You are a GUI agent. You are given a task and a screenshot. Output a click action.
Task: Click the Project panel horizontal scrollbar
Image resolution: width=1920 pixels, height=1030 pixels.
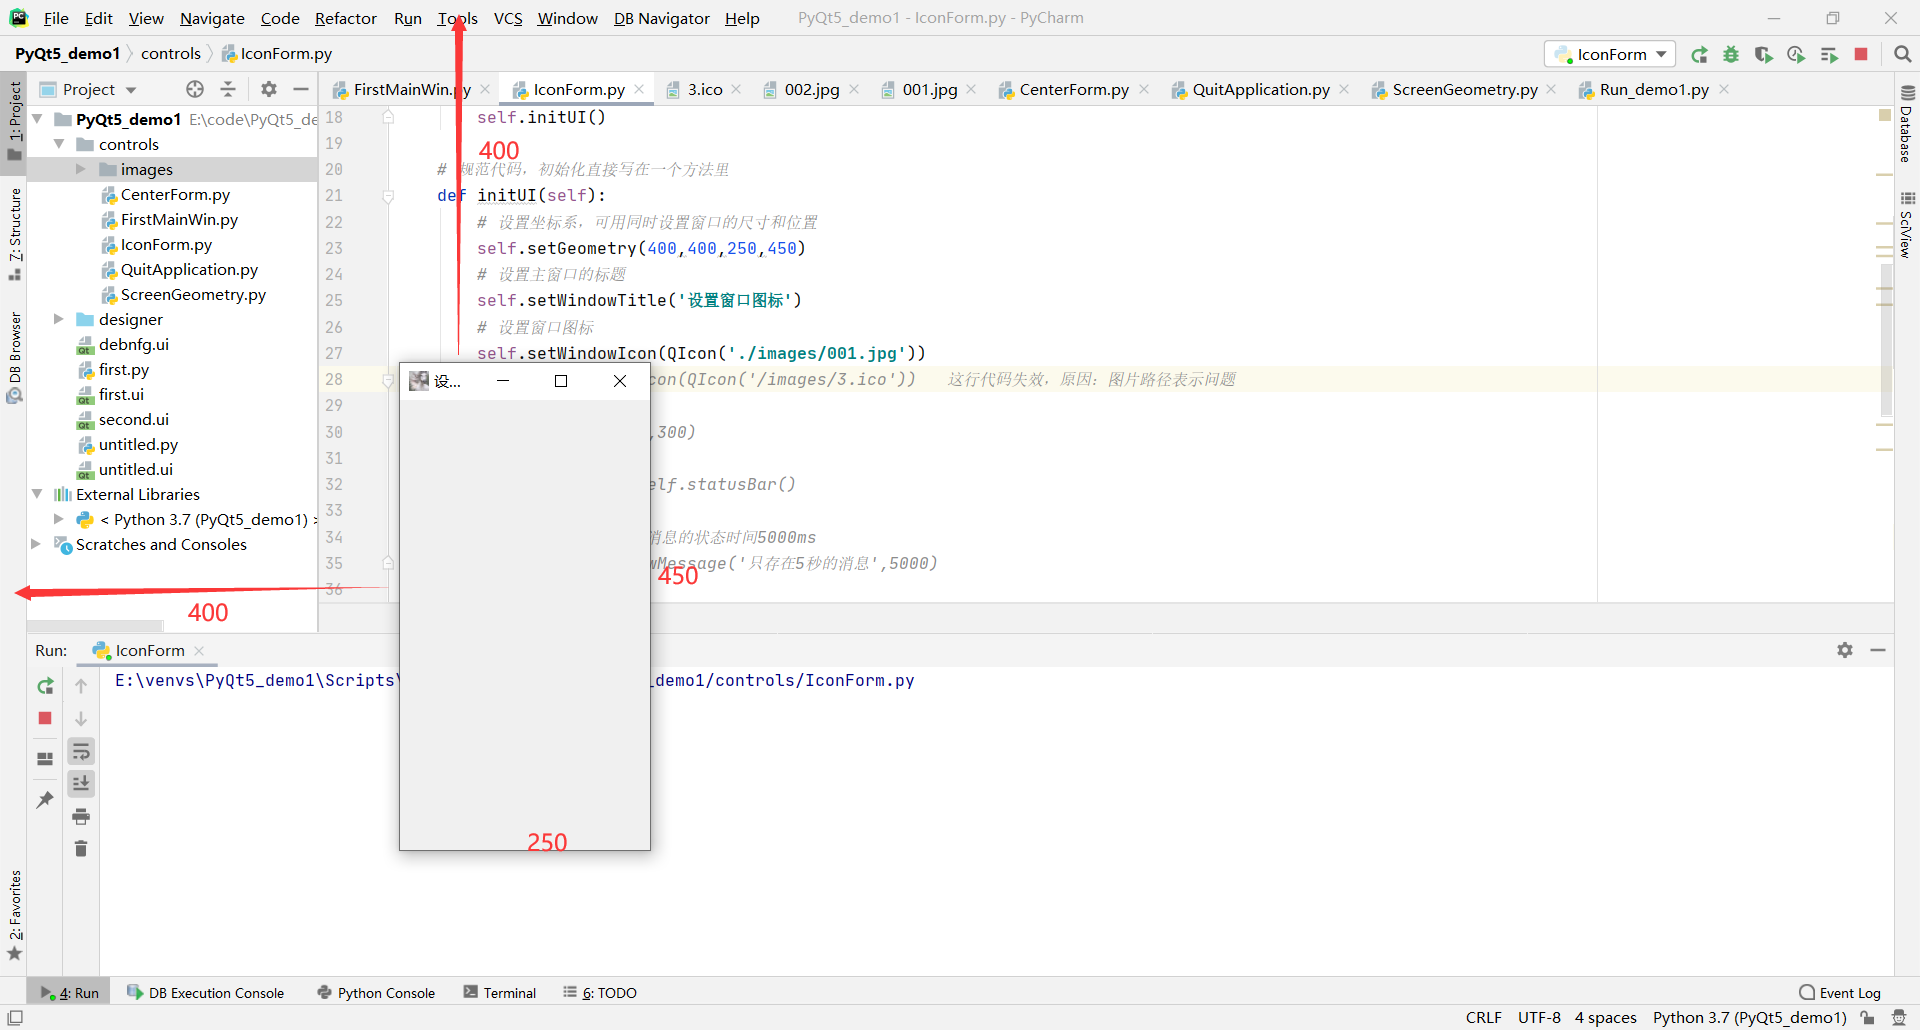pyautogui.click(x=95, y=626)
